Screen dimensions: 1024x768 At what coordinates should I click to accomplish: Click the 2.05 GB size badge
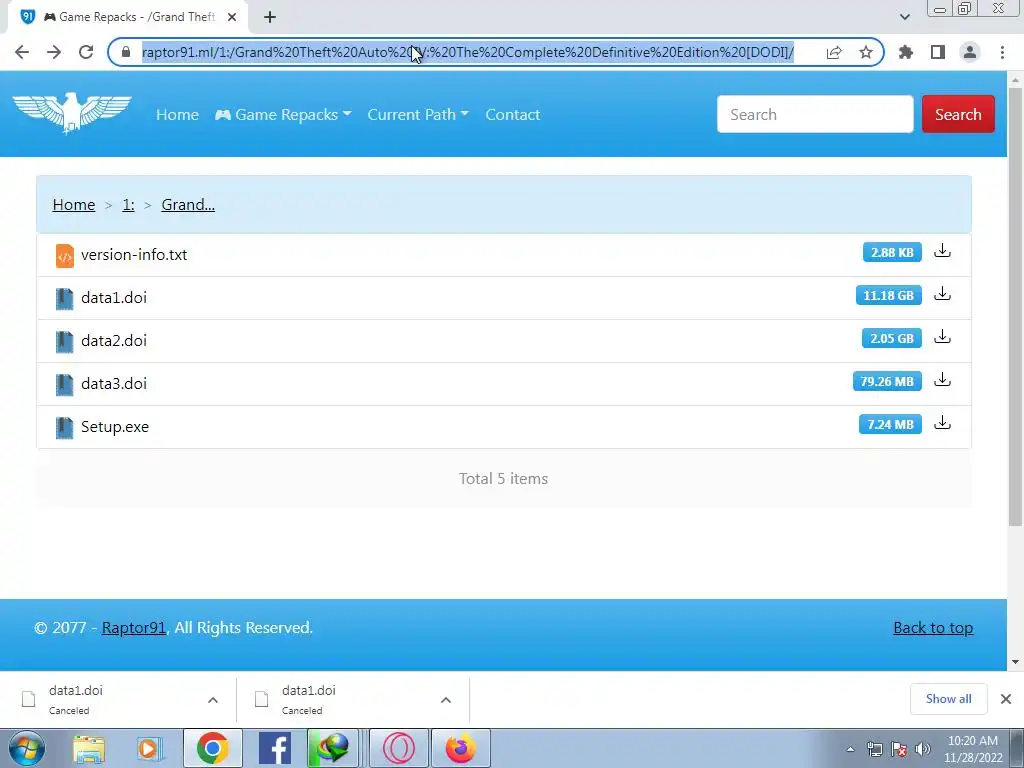891,338
